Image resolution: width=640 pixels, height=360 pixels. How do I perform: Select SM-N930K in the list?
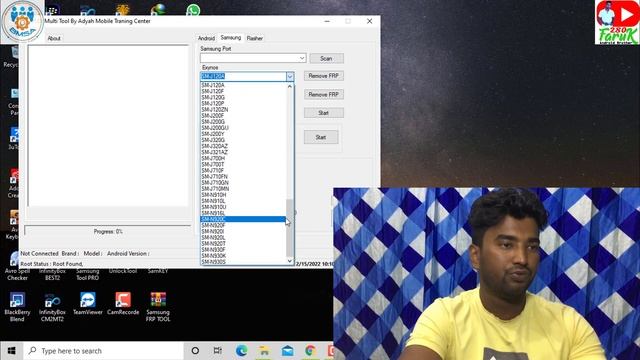click(x=243, y=256)
